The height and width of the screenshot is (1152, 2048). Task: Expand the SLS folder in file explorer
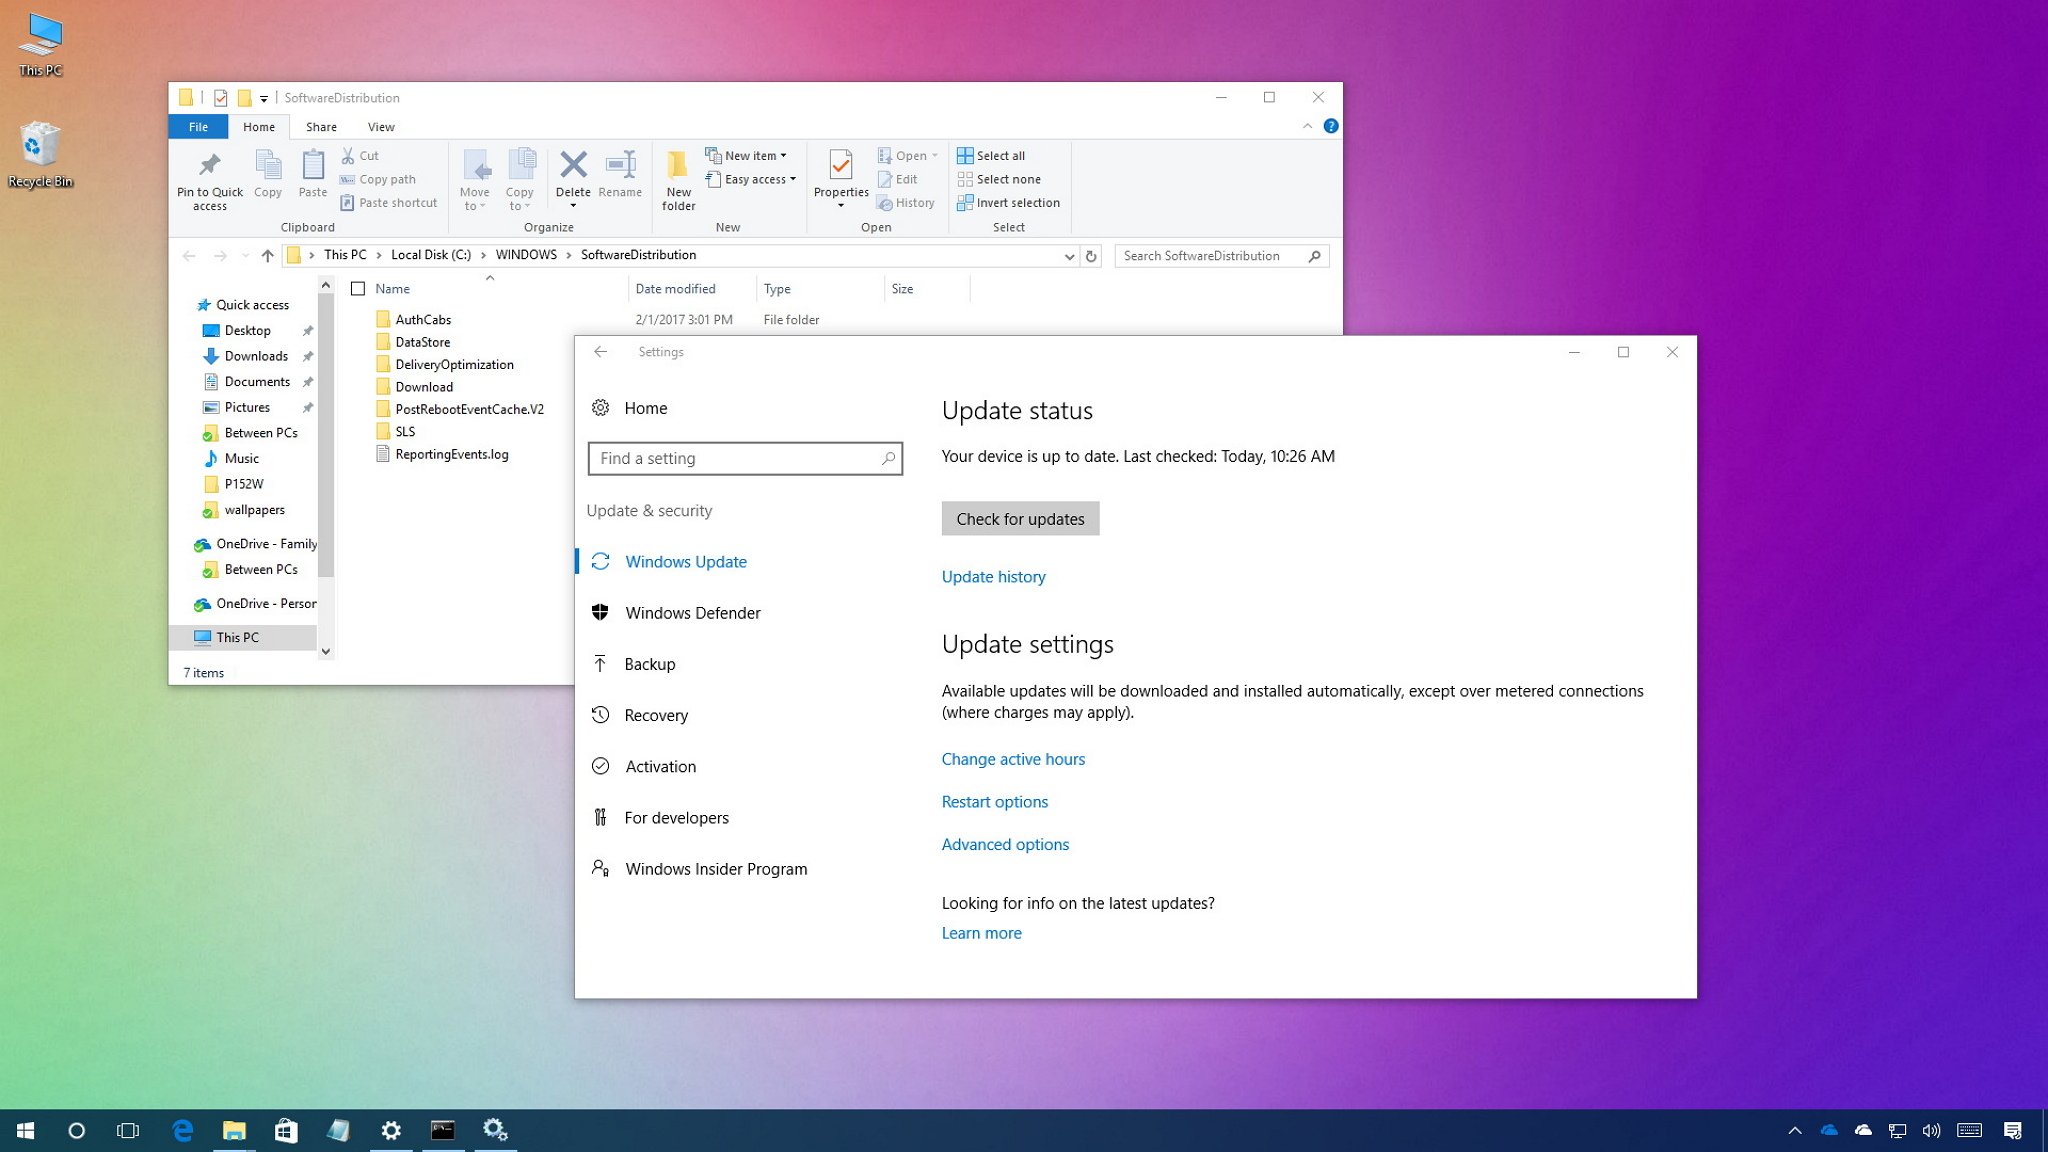pos(405,430)
